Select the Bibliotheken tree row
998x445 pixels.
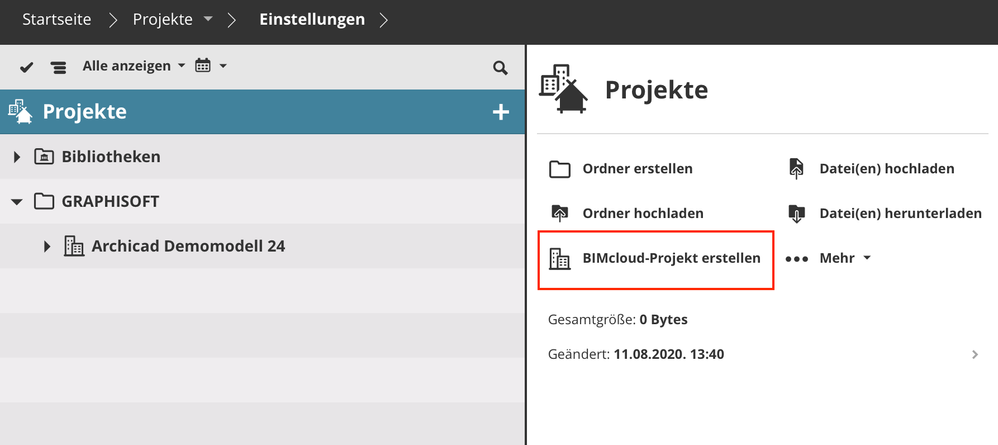(x=262, y=157)
